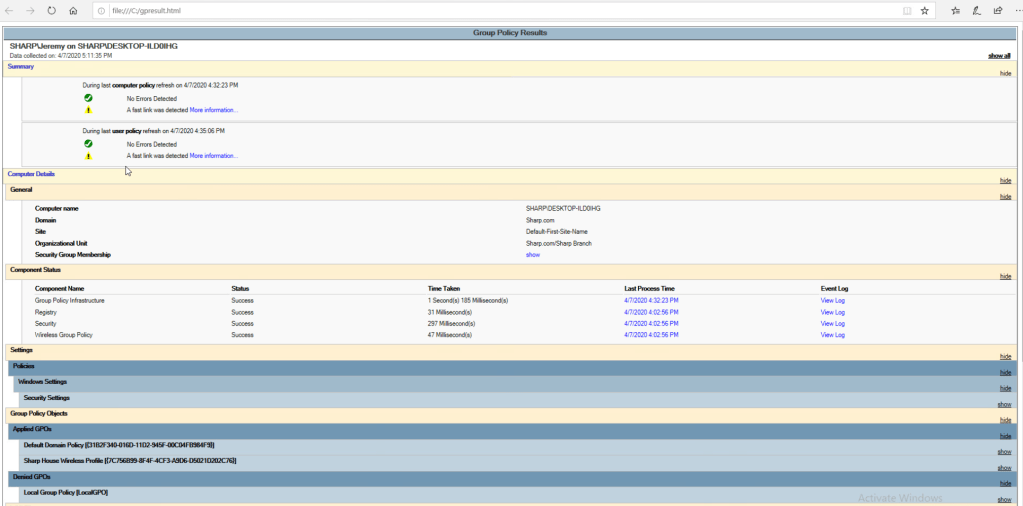Click 'show all' link at top right
Viewport: 1023px width, 506px height.
coord(999,56)
